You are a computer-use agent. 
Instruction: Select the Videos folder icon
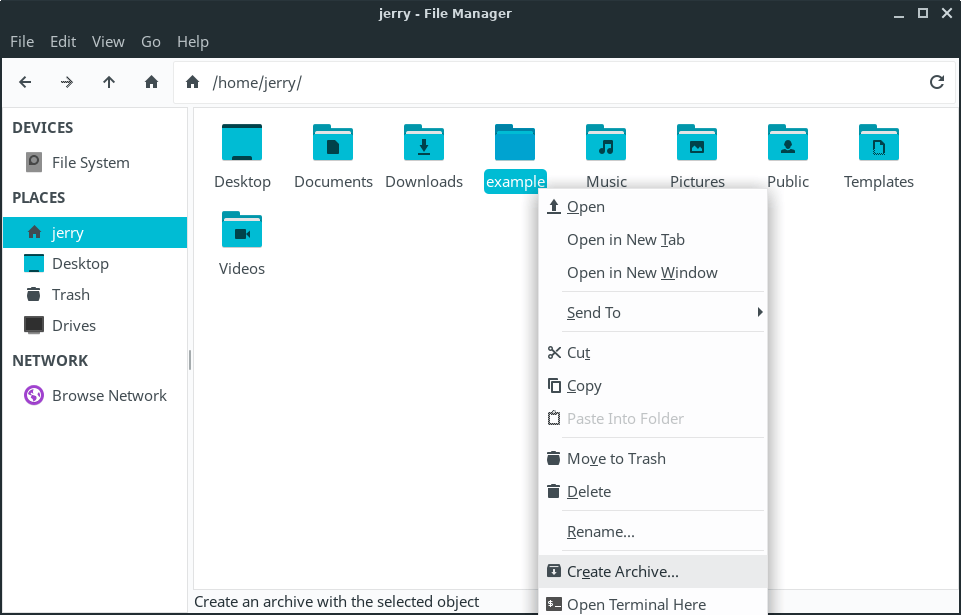pos(242,231)
